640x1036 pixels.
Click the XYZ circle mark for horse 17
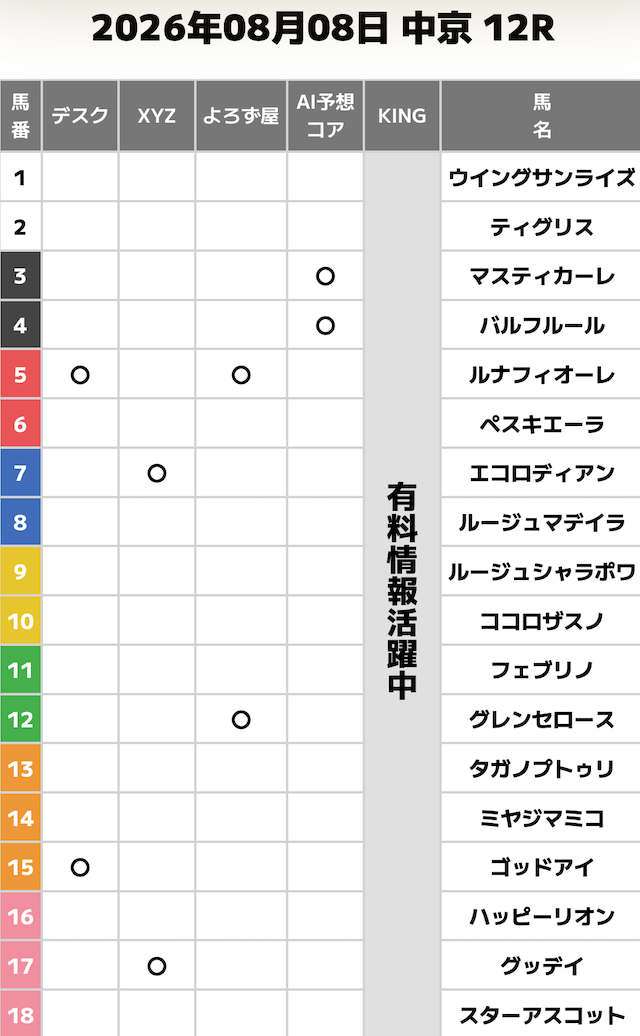coord(157,966)
